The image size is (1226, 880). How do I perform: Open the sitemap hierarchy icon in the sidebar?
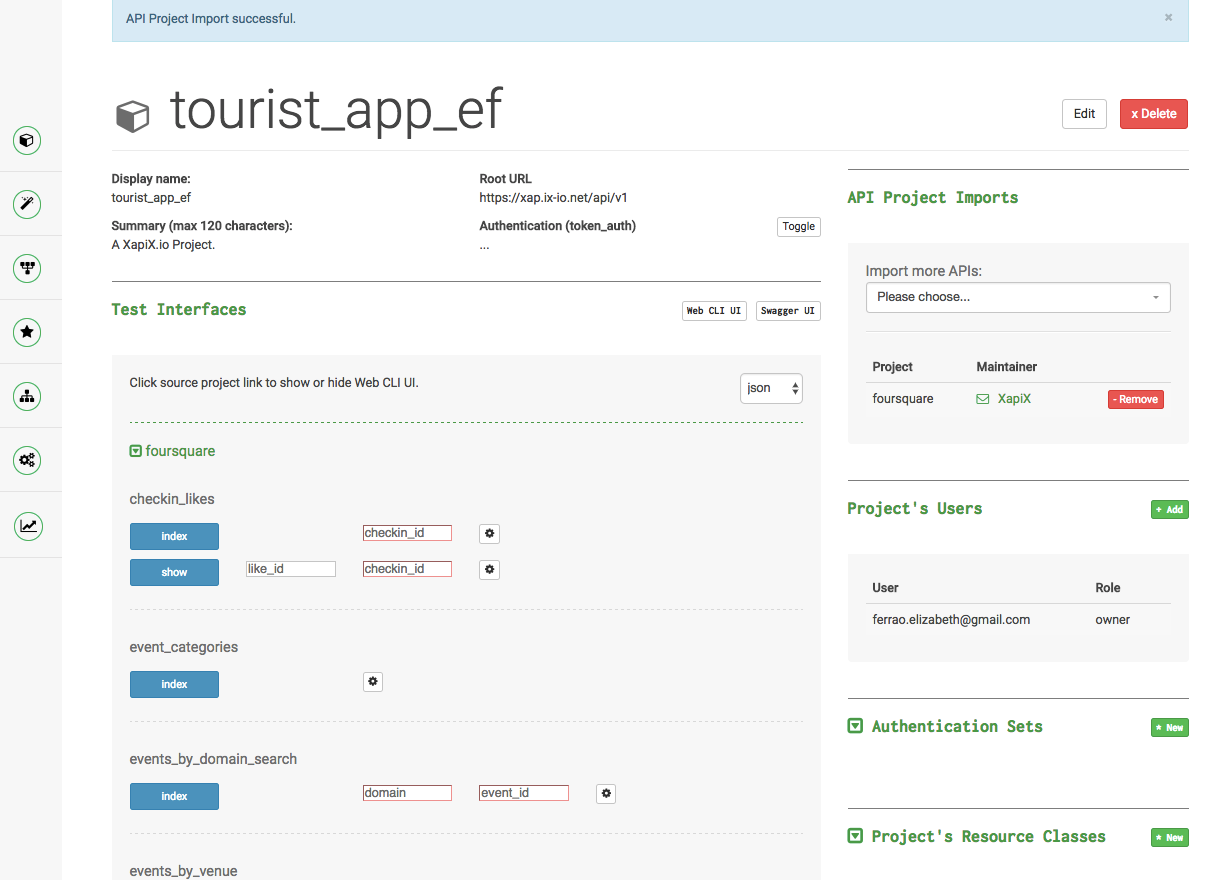pos(27,396)
